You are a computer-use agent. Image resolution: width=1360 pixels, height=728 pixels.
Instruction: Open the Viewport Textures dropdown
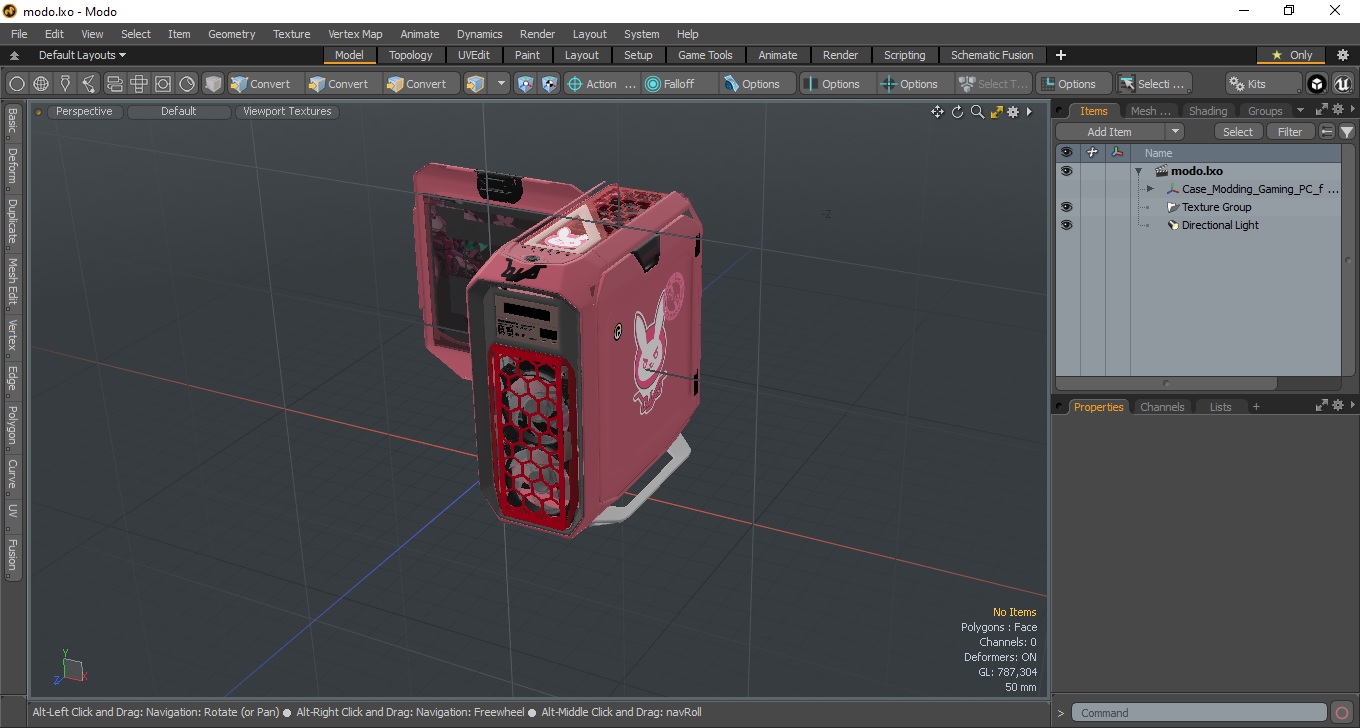[x=287, y=112]
